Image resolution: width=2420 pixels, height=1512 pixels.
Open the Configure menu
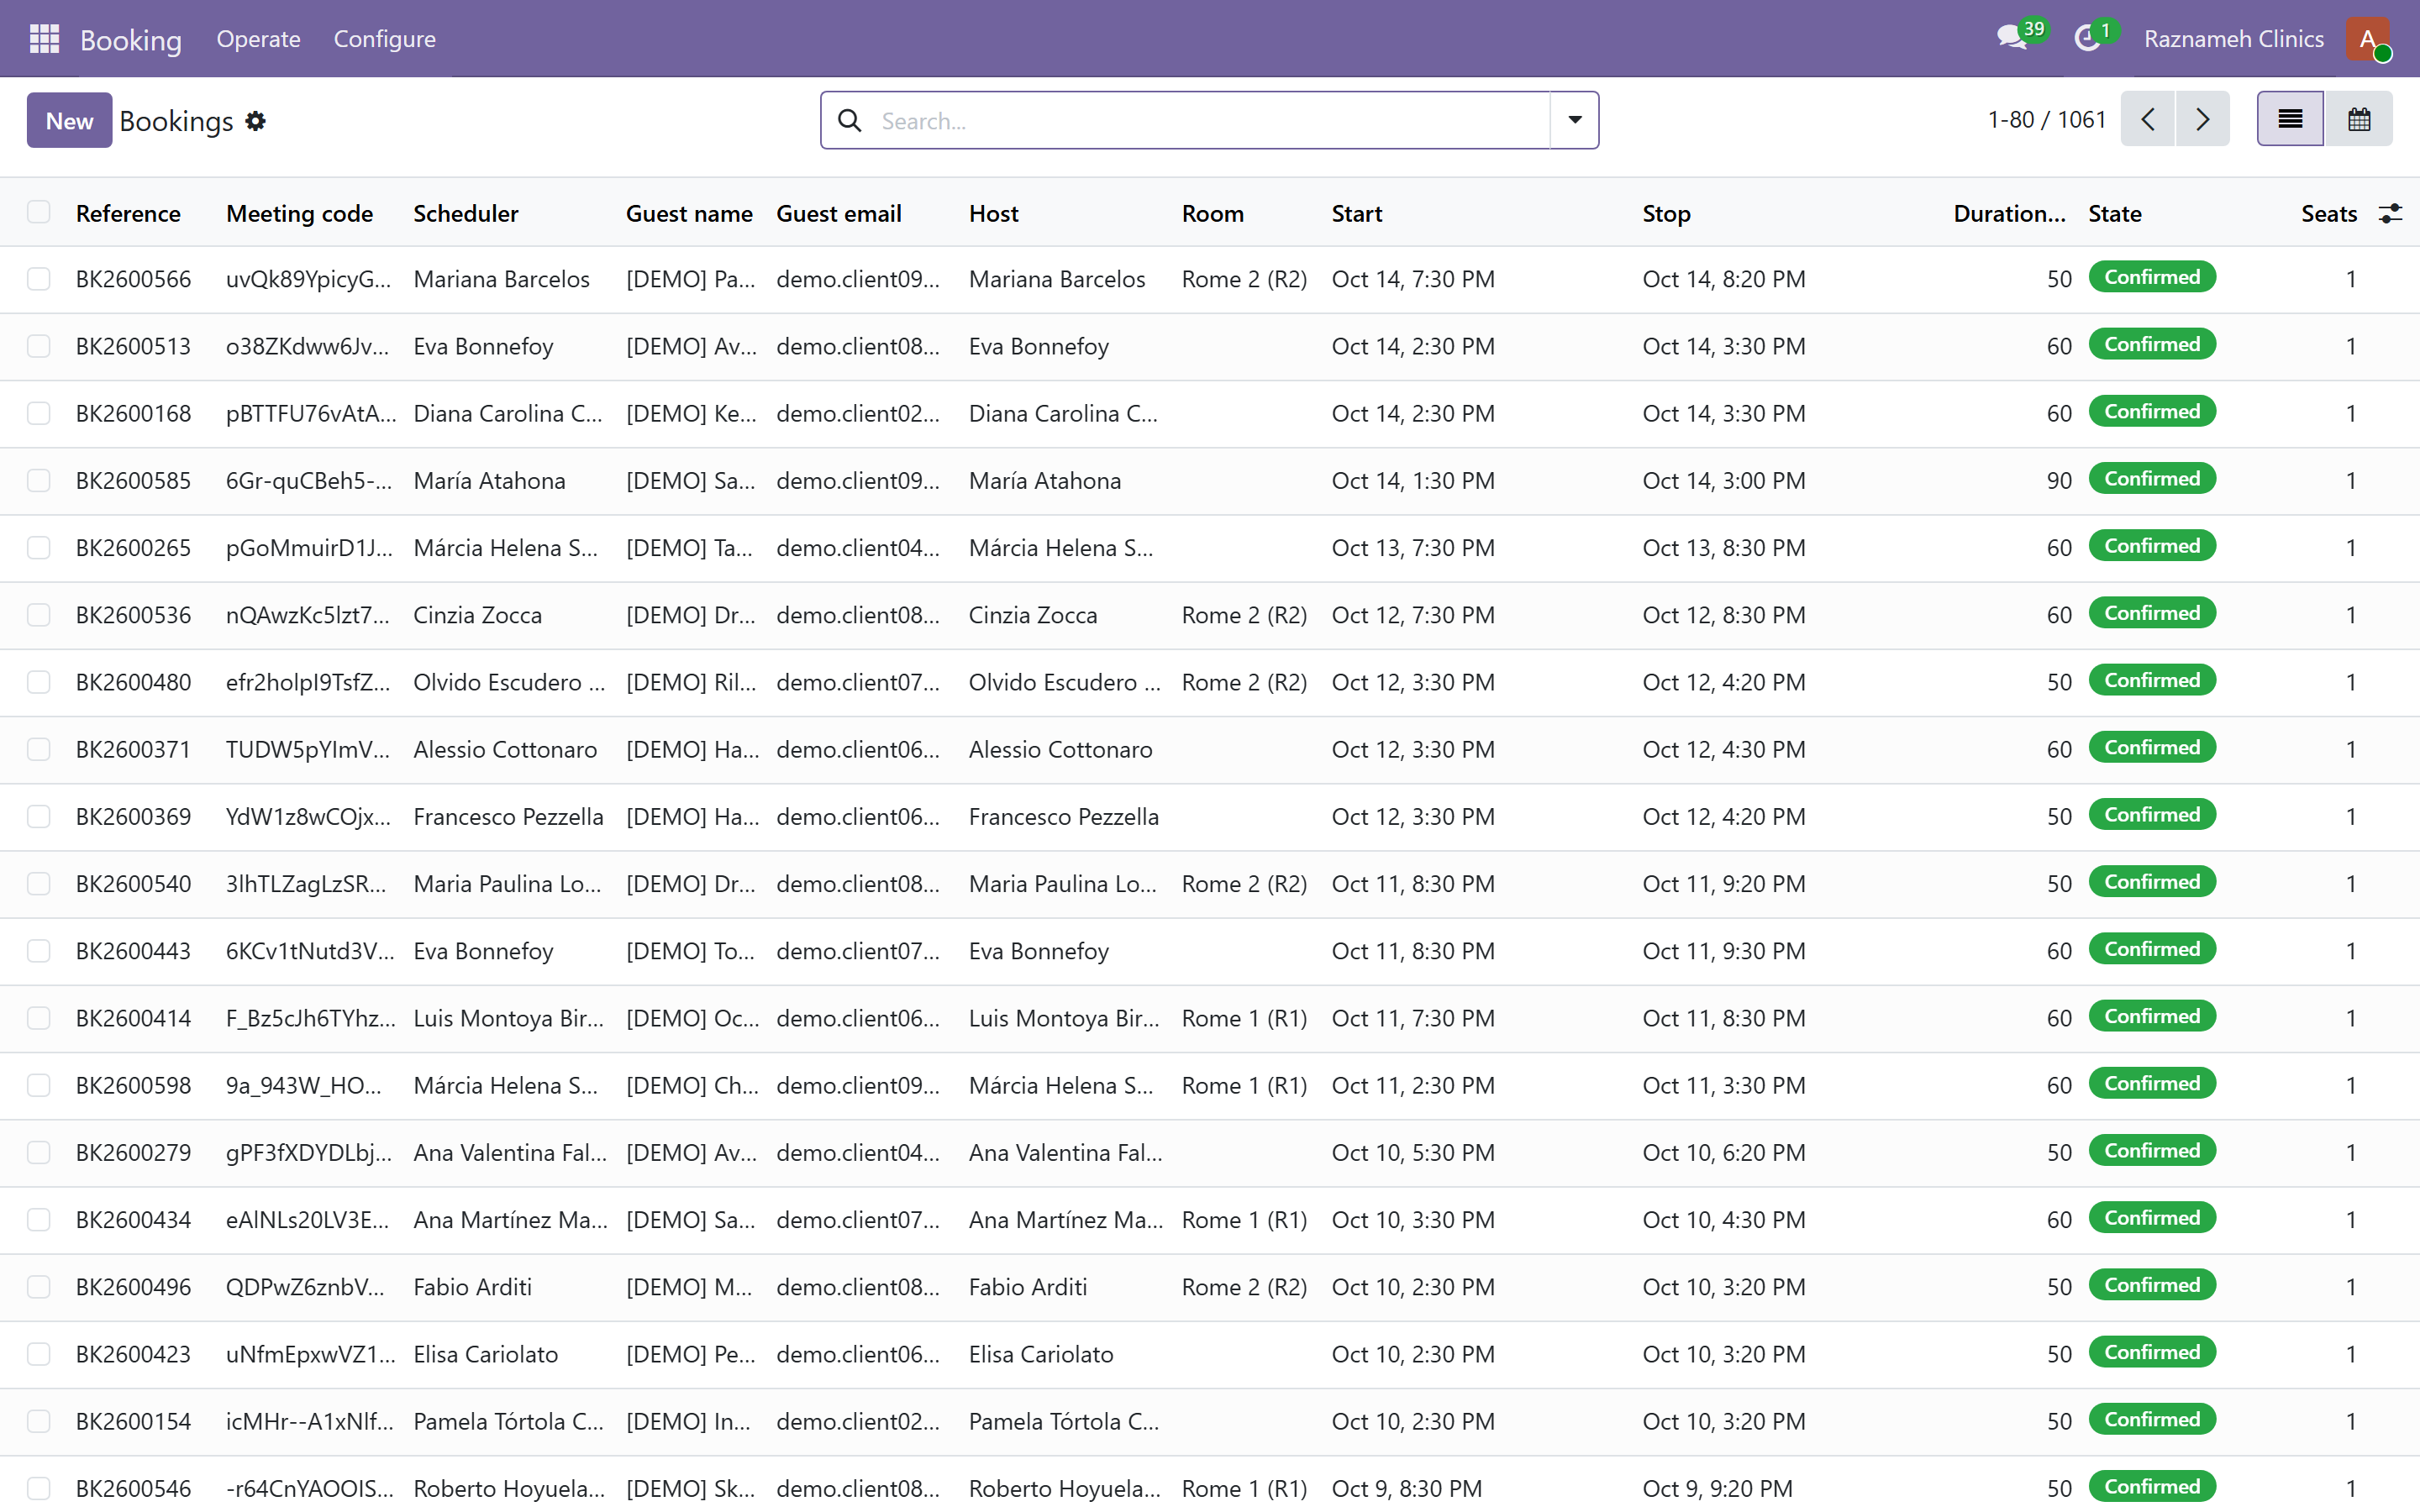click(x=384, y=39)
